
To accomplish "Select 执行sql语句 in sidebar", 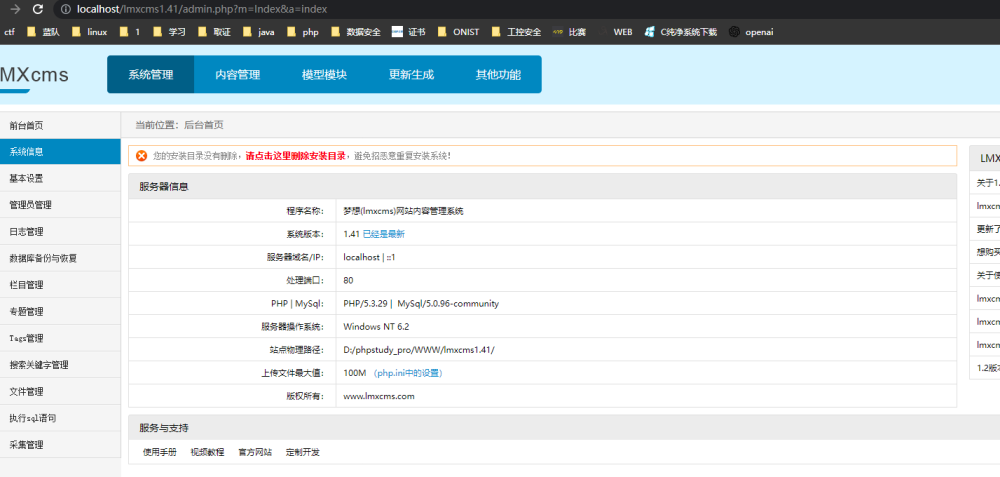I will coord(60,418).
